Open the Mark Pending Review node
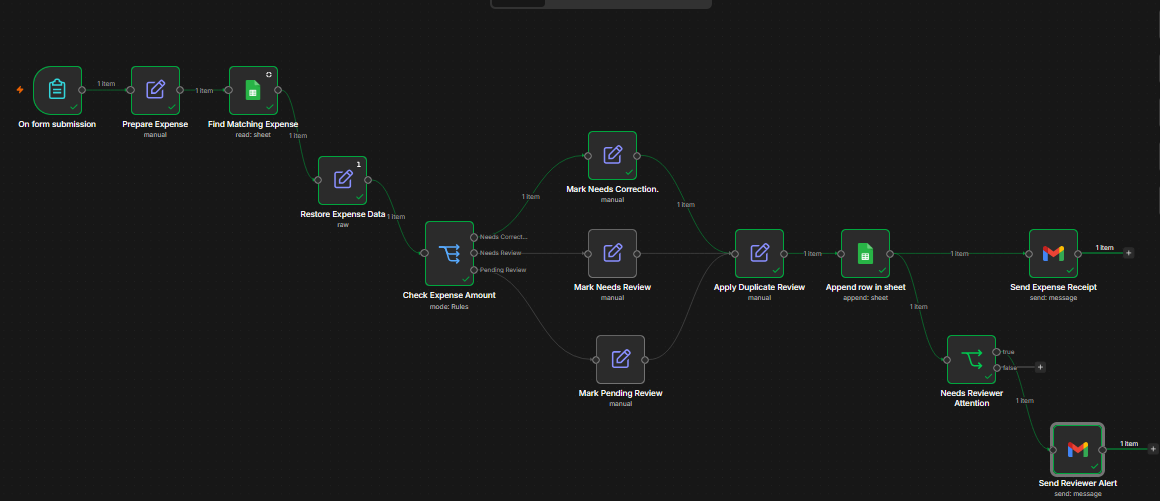The width and height of the screenshot is (1160, 501). pos(621,360)
